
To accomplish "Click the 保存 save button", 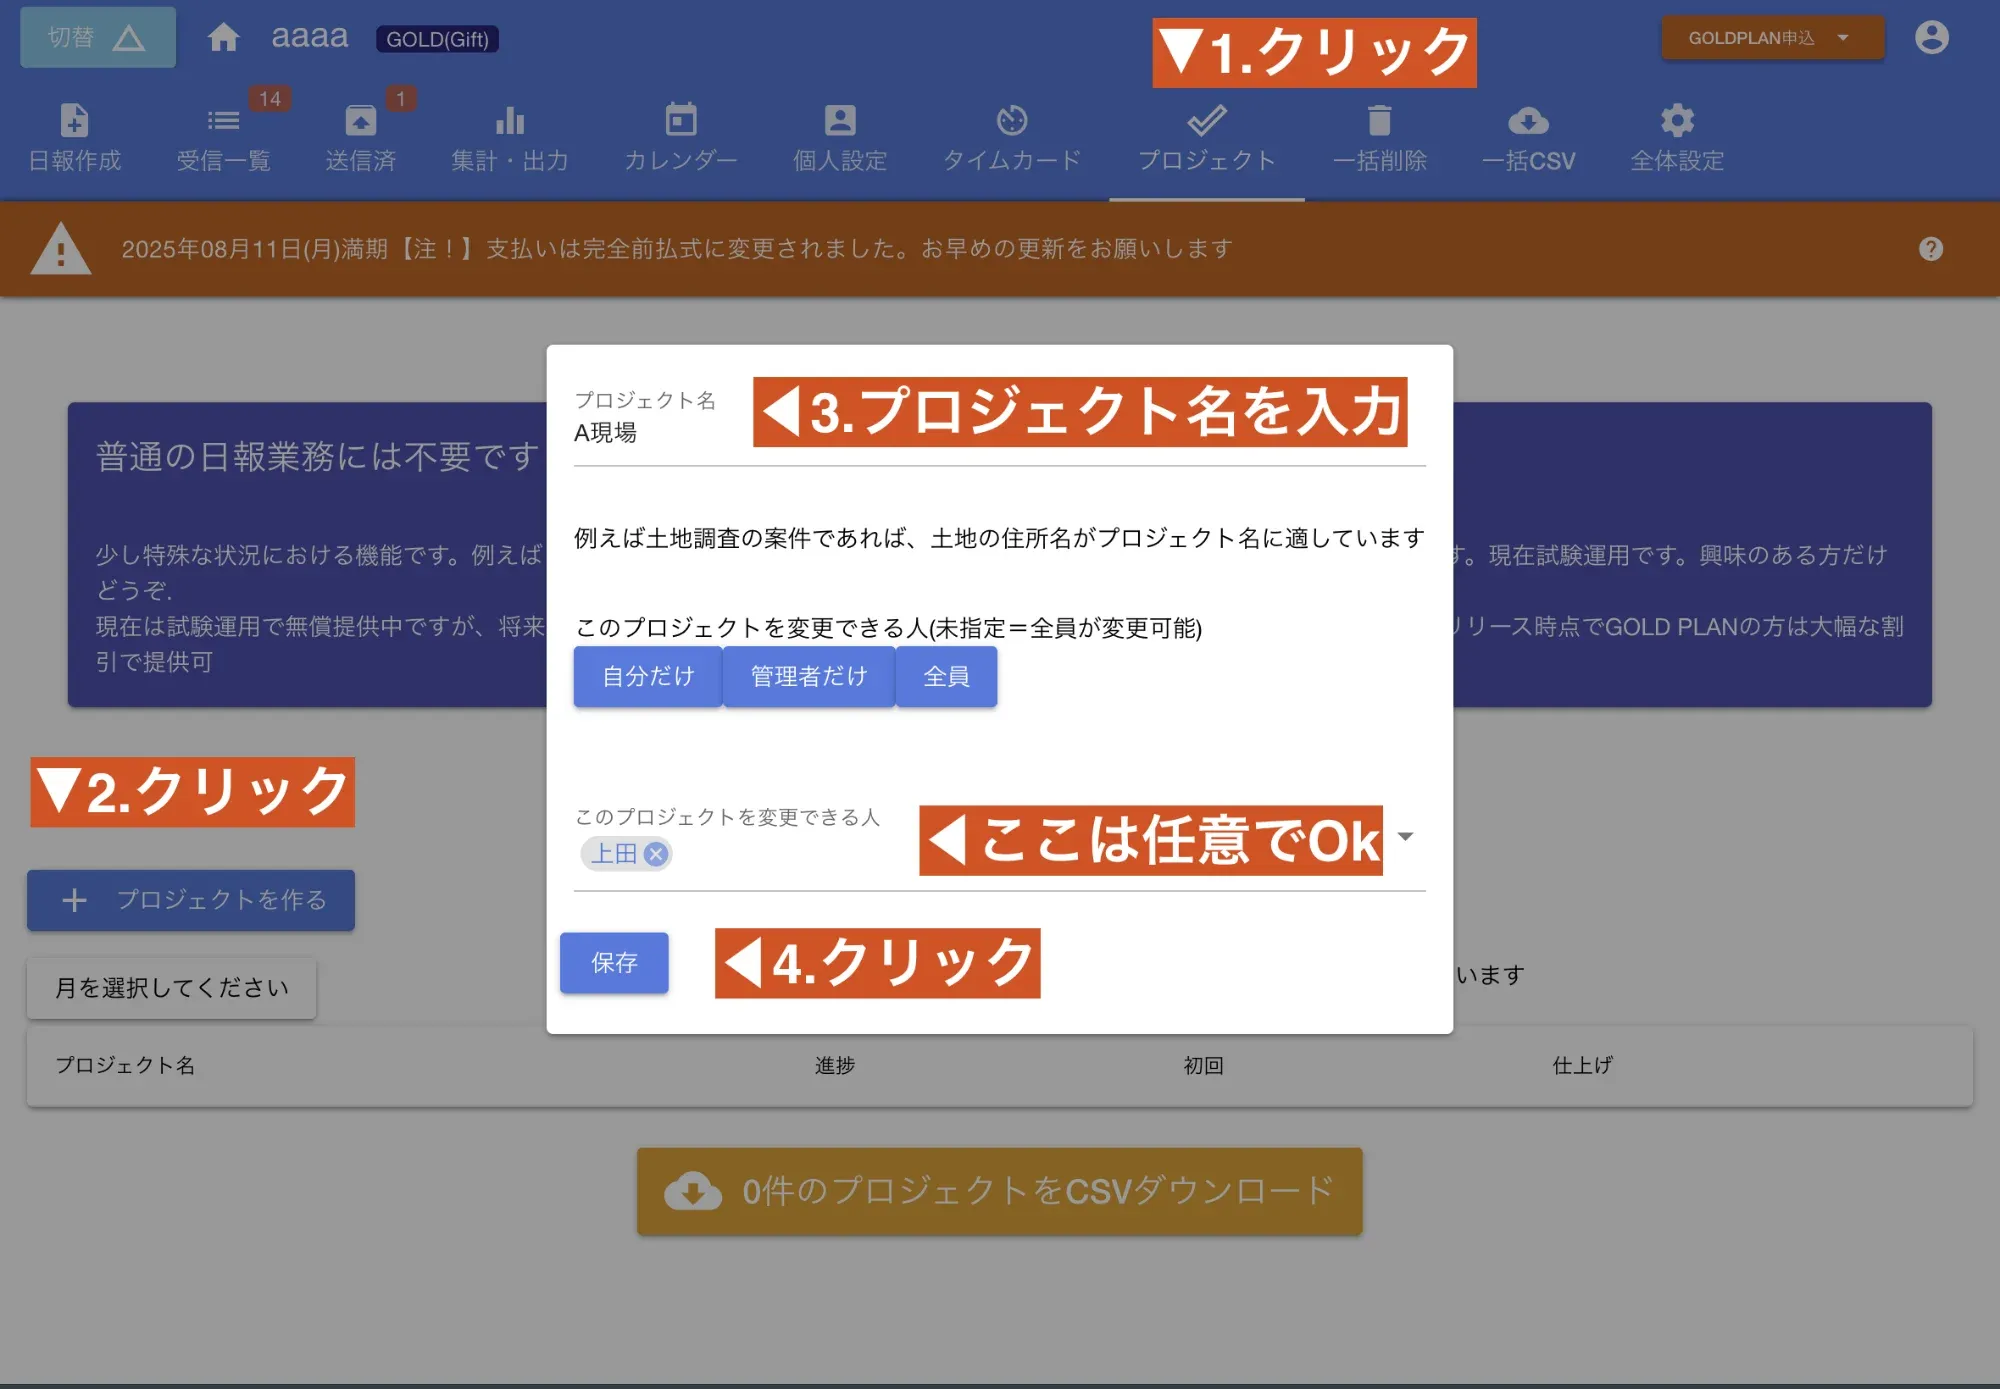I will tap(614, 963).
